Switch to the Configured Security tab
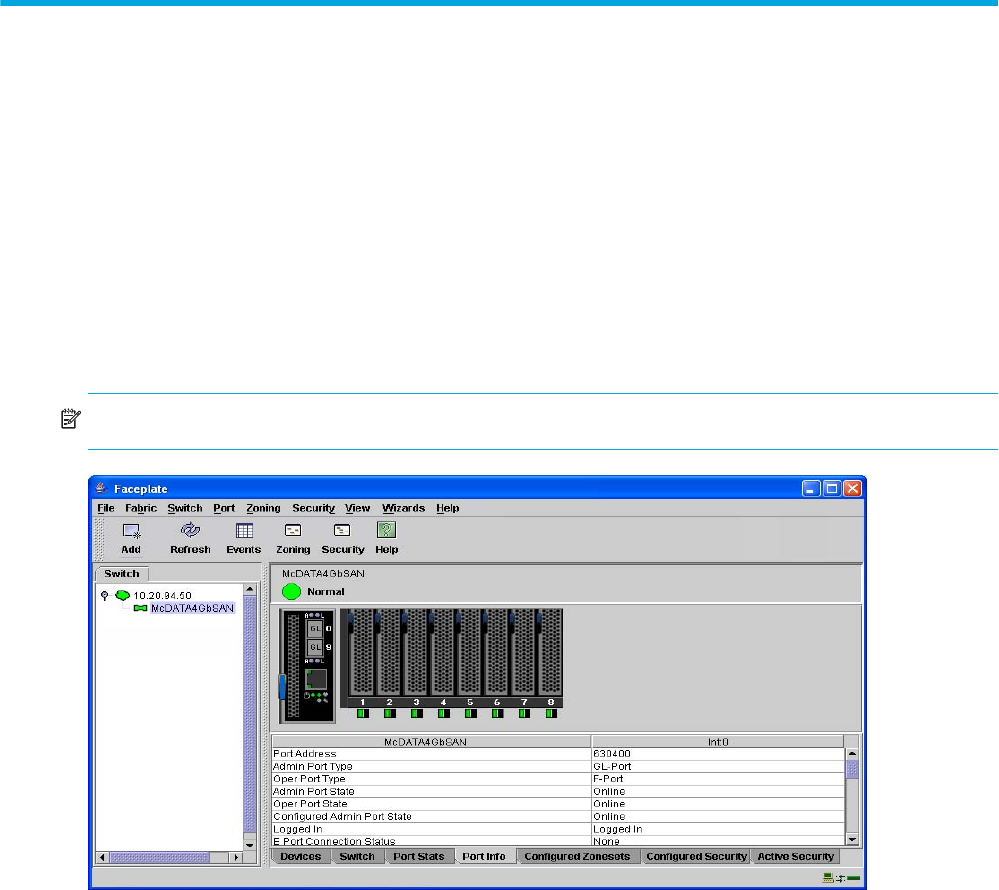Screen dimensions: 999x890 tap(696, 856)
